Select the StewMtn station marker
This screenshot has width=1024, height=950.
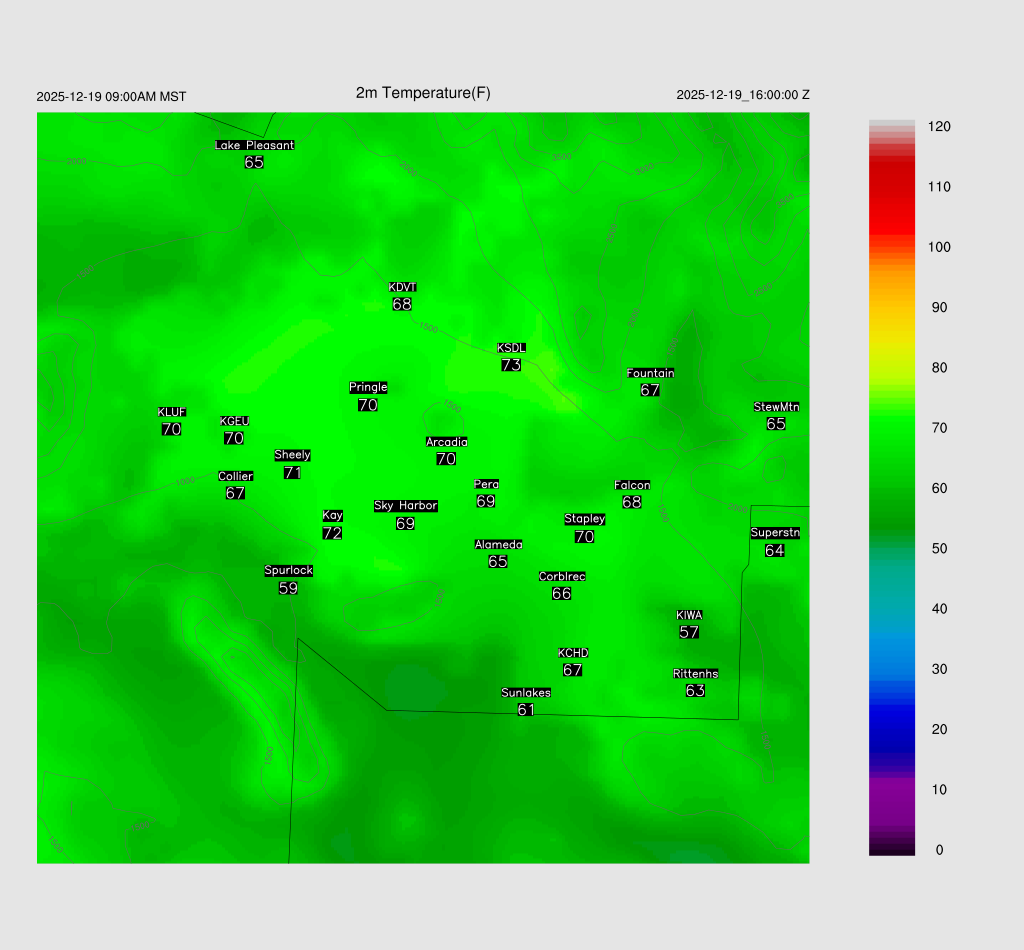point(776,407)
